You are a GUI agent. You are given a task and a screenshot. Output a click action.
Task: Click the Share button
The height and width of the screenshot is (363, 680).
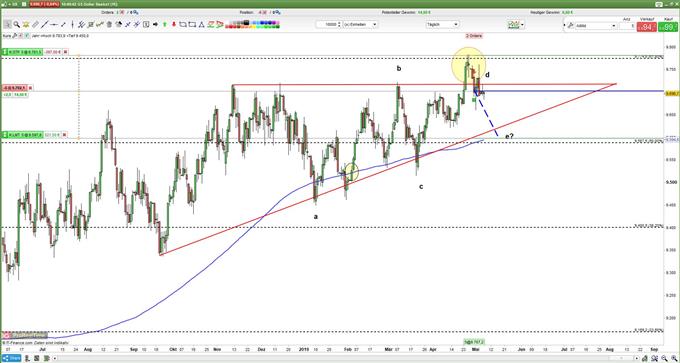point(11,358)
